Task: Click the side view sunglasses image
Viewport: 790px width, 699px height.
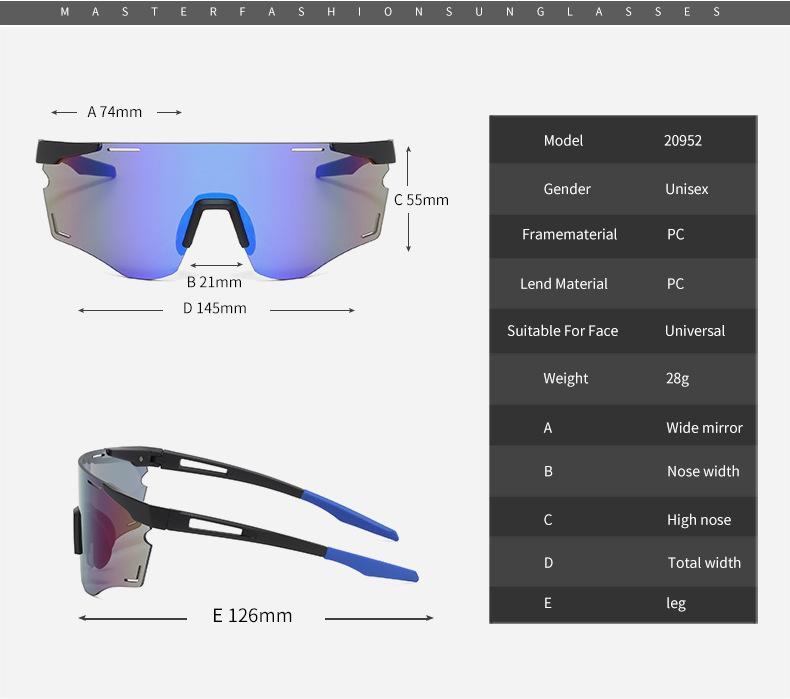Action: click(x=246, y=523)
